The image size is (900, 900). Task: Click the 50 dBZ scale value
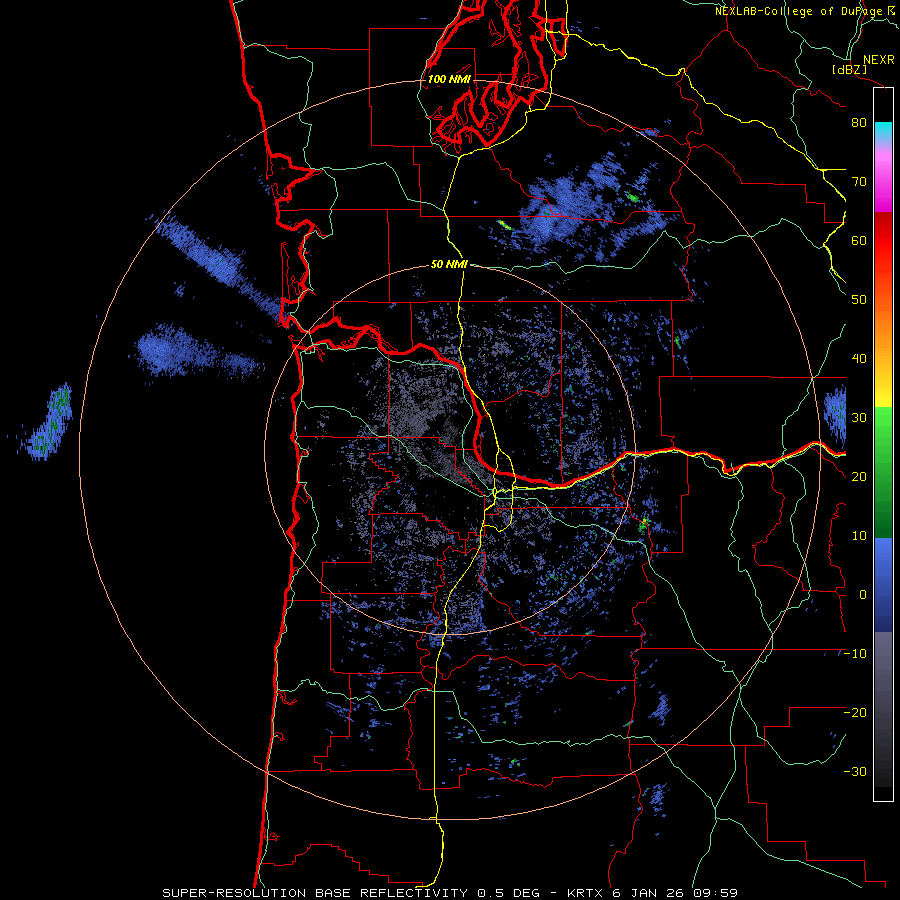(859, 300)
